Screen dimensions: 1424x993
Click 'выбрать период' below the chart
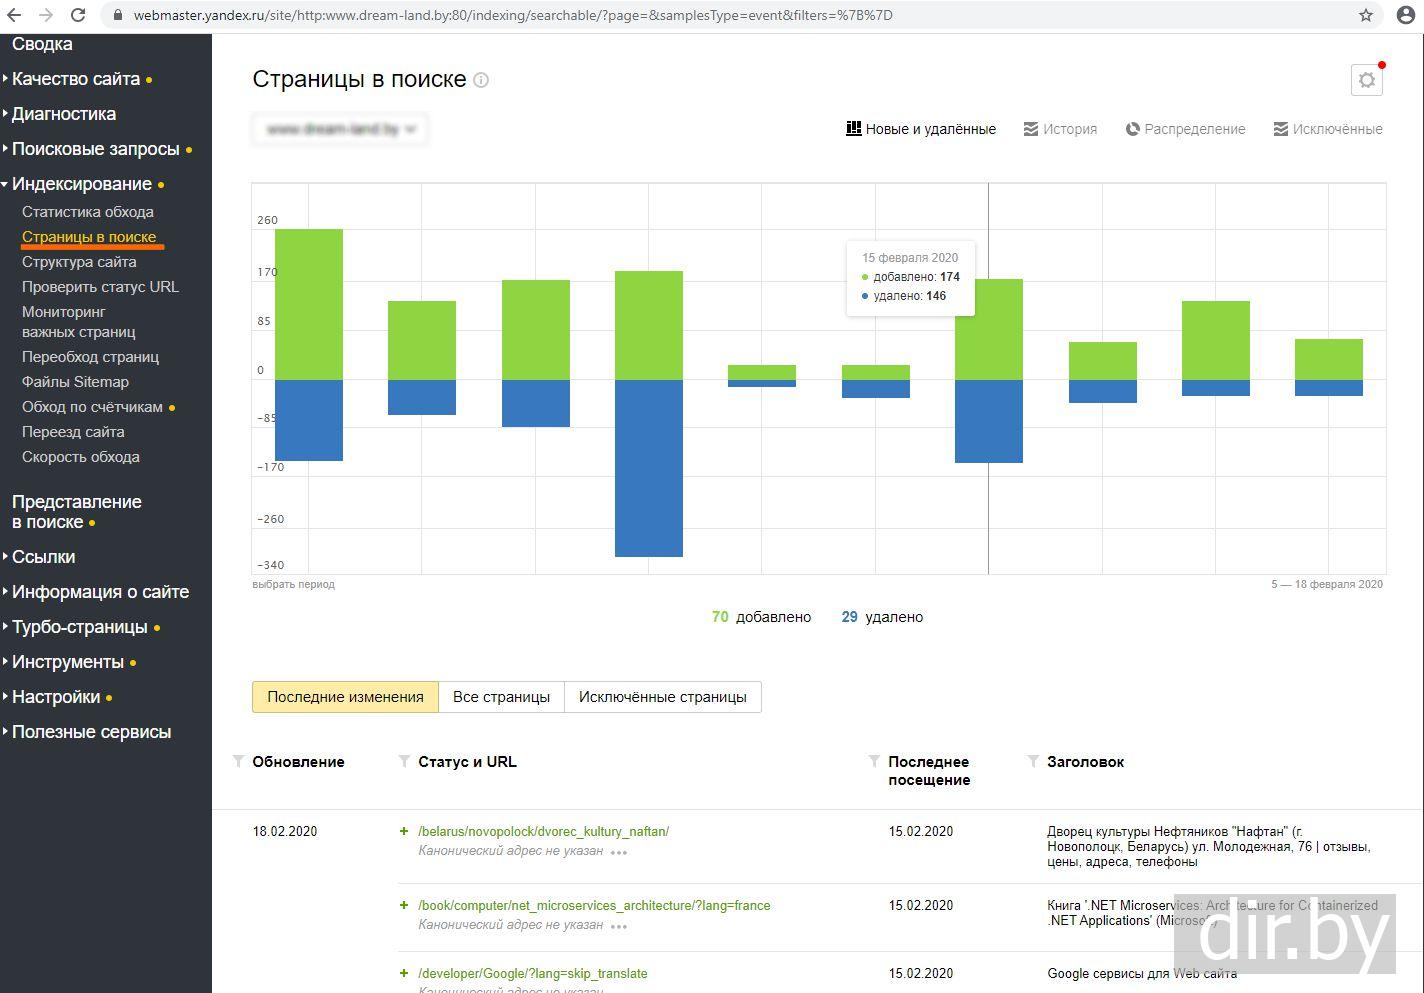click(293, 584)
